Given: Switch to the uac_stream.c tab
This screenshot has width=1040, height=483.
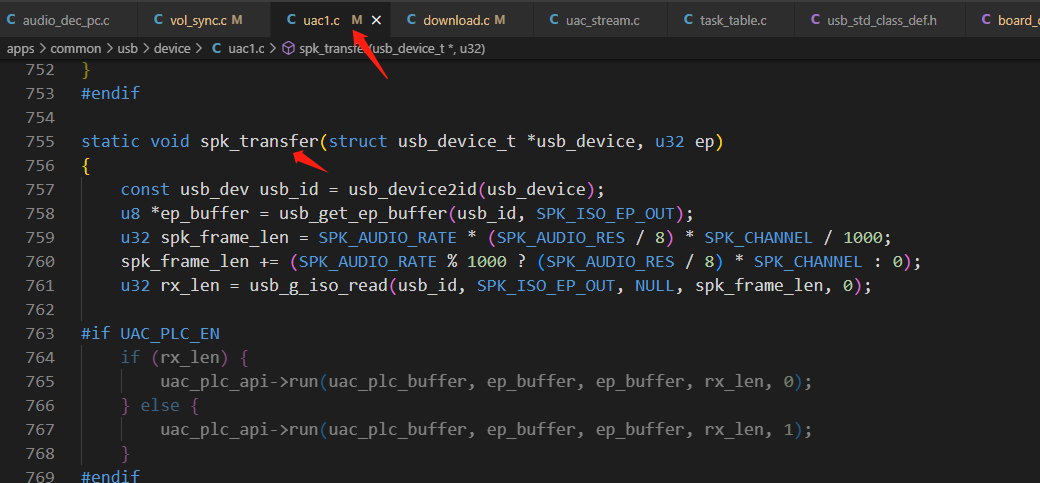Looking at the screenshot, I should 602,20.
